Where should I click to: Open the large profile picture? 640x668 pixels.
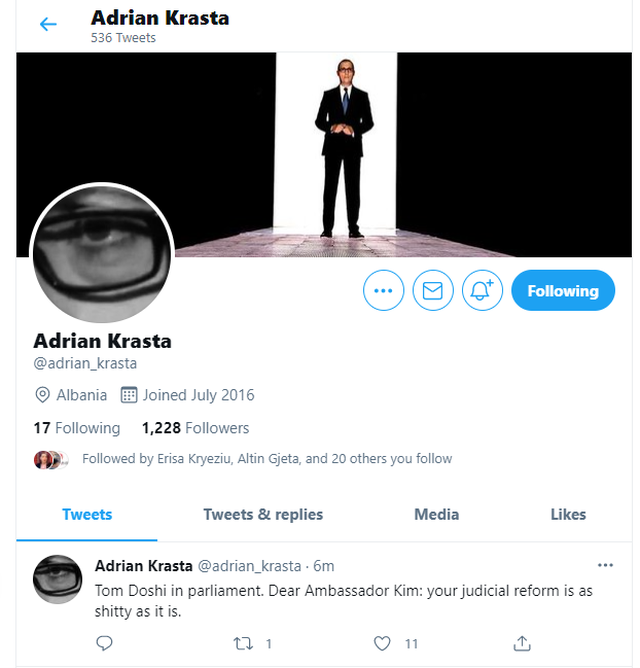coord(102,253)
